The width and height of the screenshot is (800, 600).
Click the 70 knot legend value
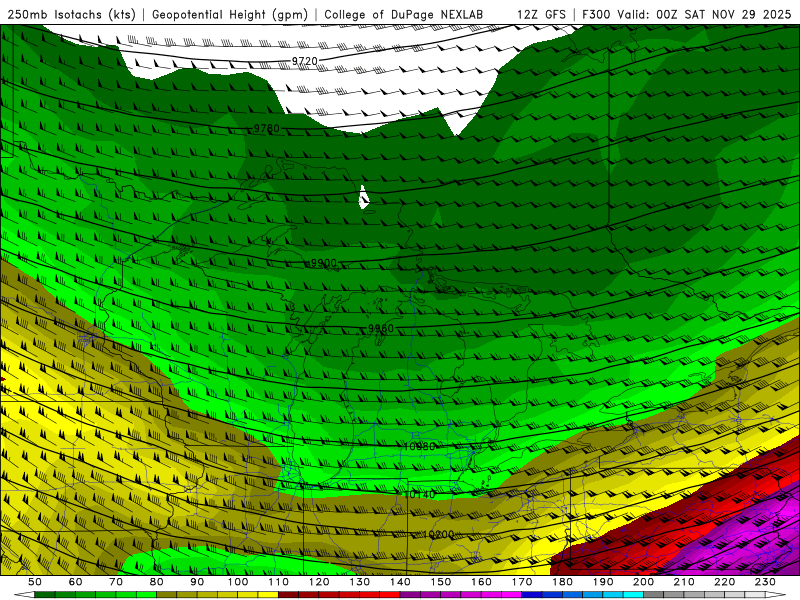[x=116, y=582]
